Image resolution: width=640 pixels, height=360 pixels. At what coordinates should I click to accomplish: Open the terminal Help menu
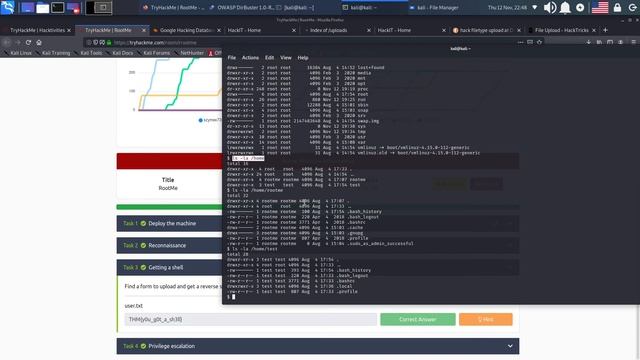303,58
